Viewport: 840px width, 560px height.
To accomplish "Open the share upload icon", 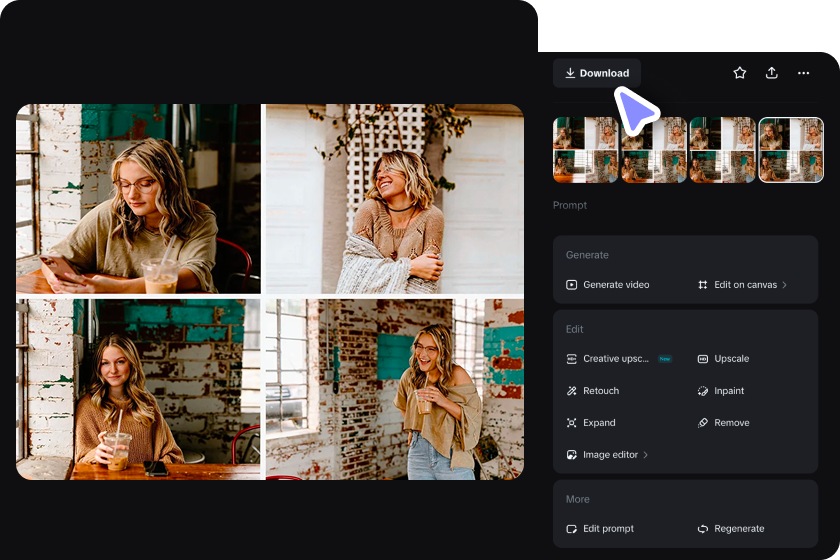I will [771, 73].
